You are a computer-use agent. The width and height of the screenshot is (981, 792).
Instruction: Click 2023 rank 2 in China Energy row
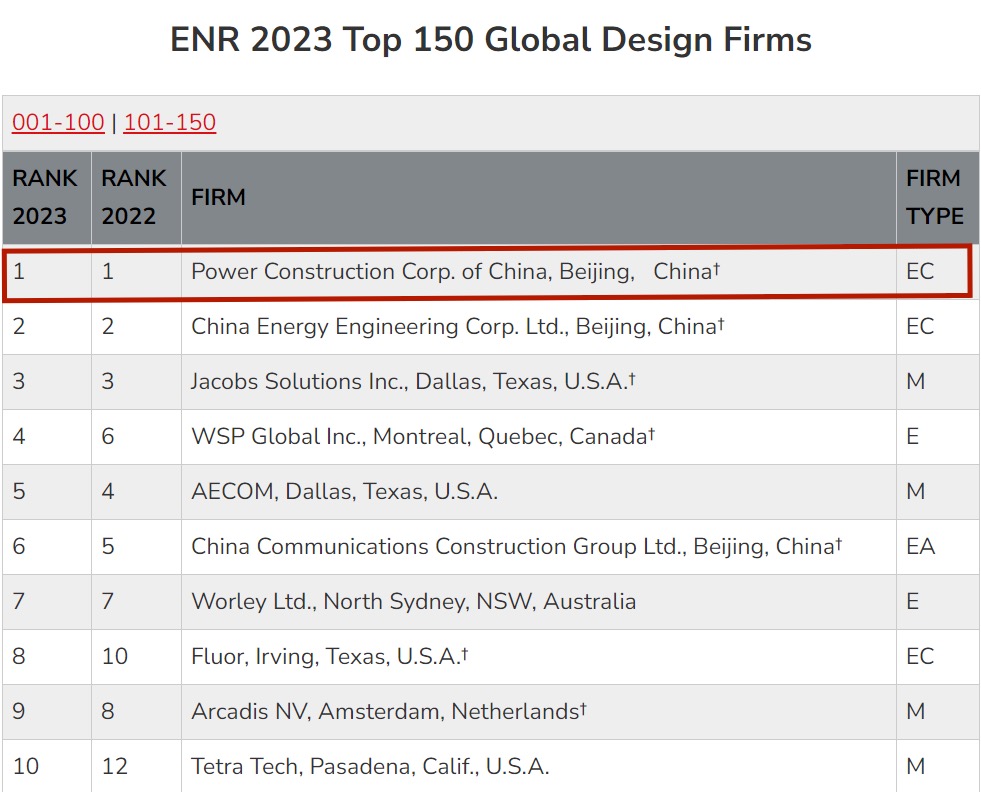[x=19, y=327]
